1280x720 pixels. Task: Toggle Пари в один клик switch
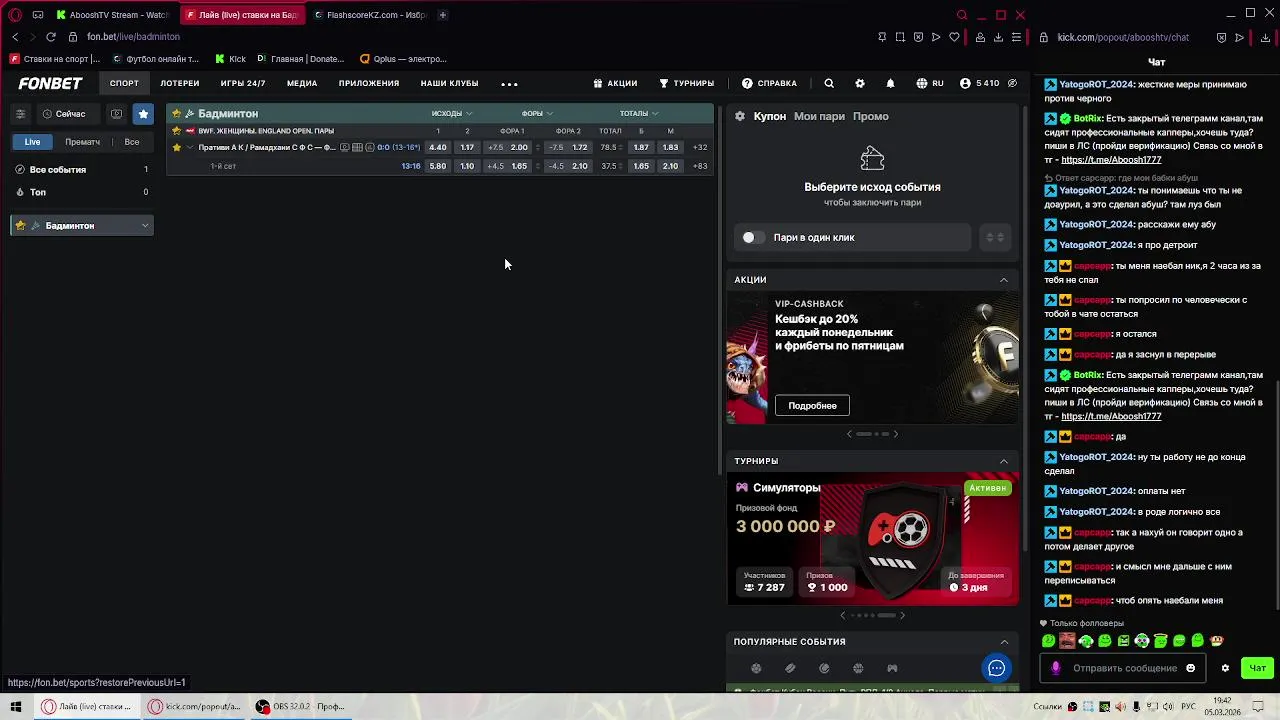[x=752, y=238]
